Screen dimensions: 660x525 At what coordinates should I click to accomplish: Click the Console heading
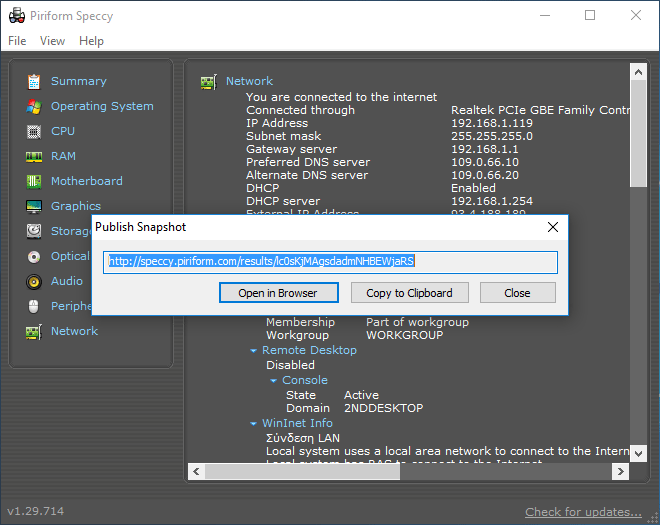click(305, 380)
